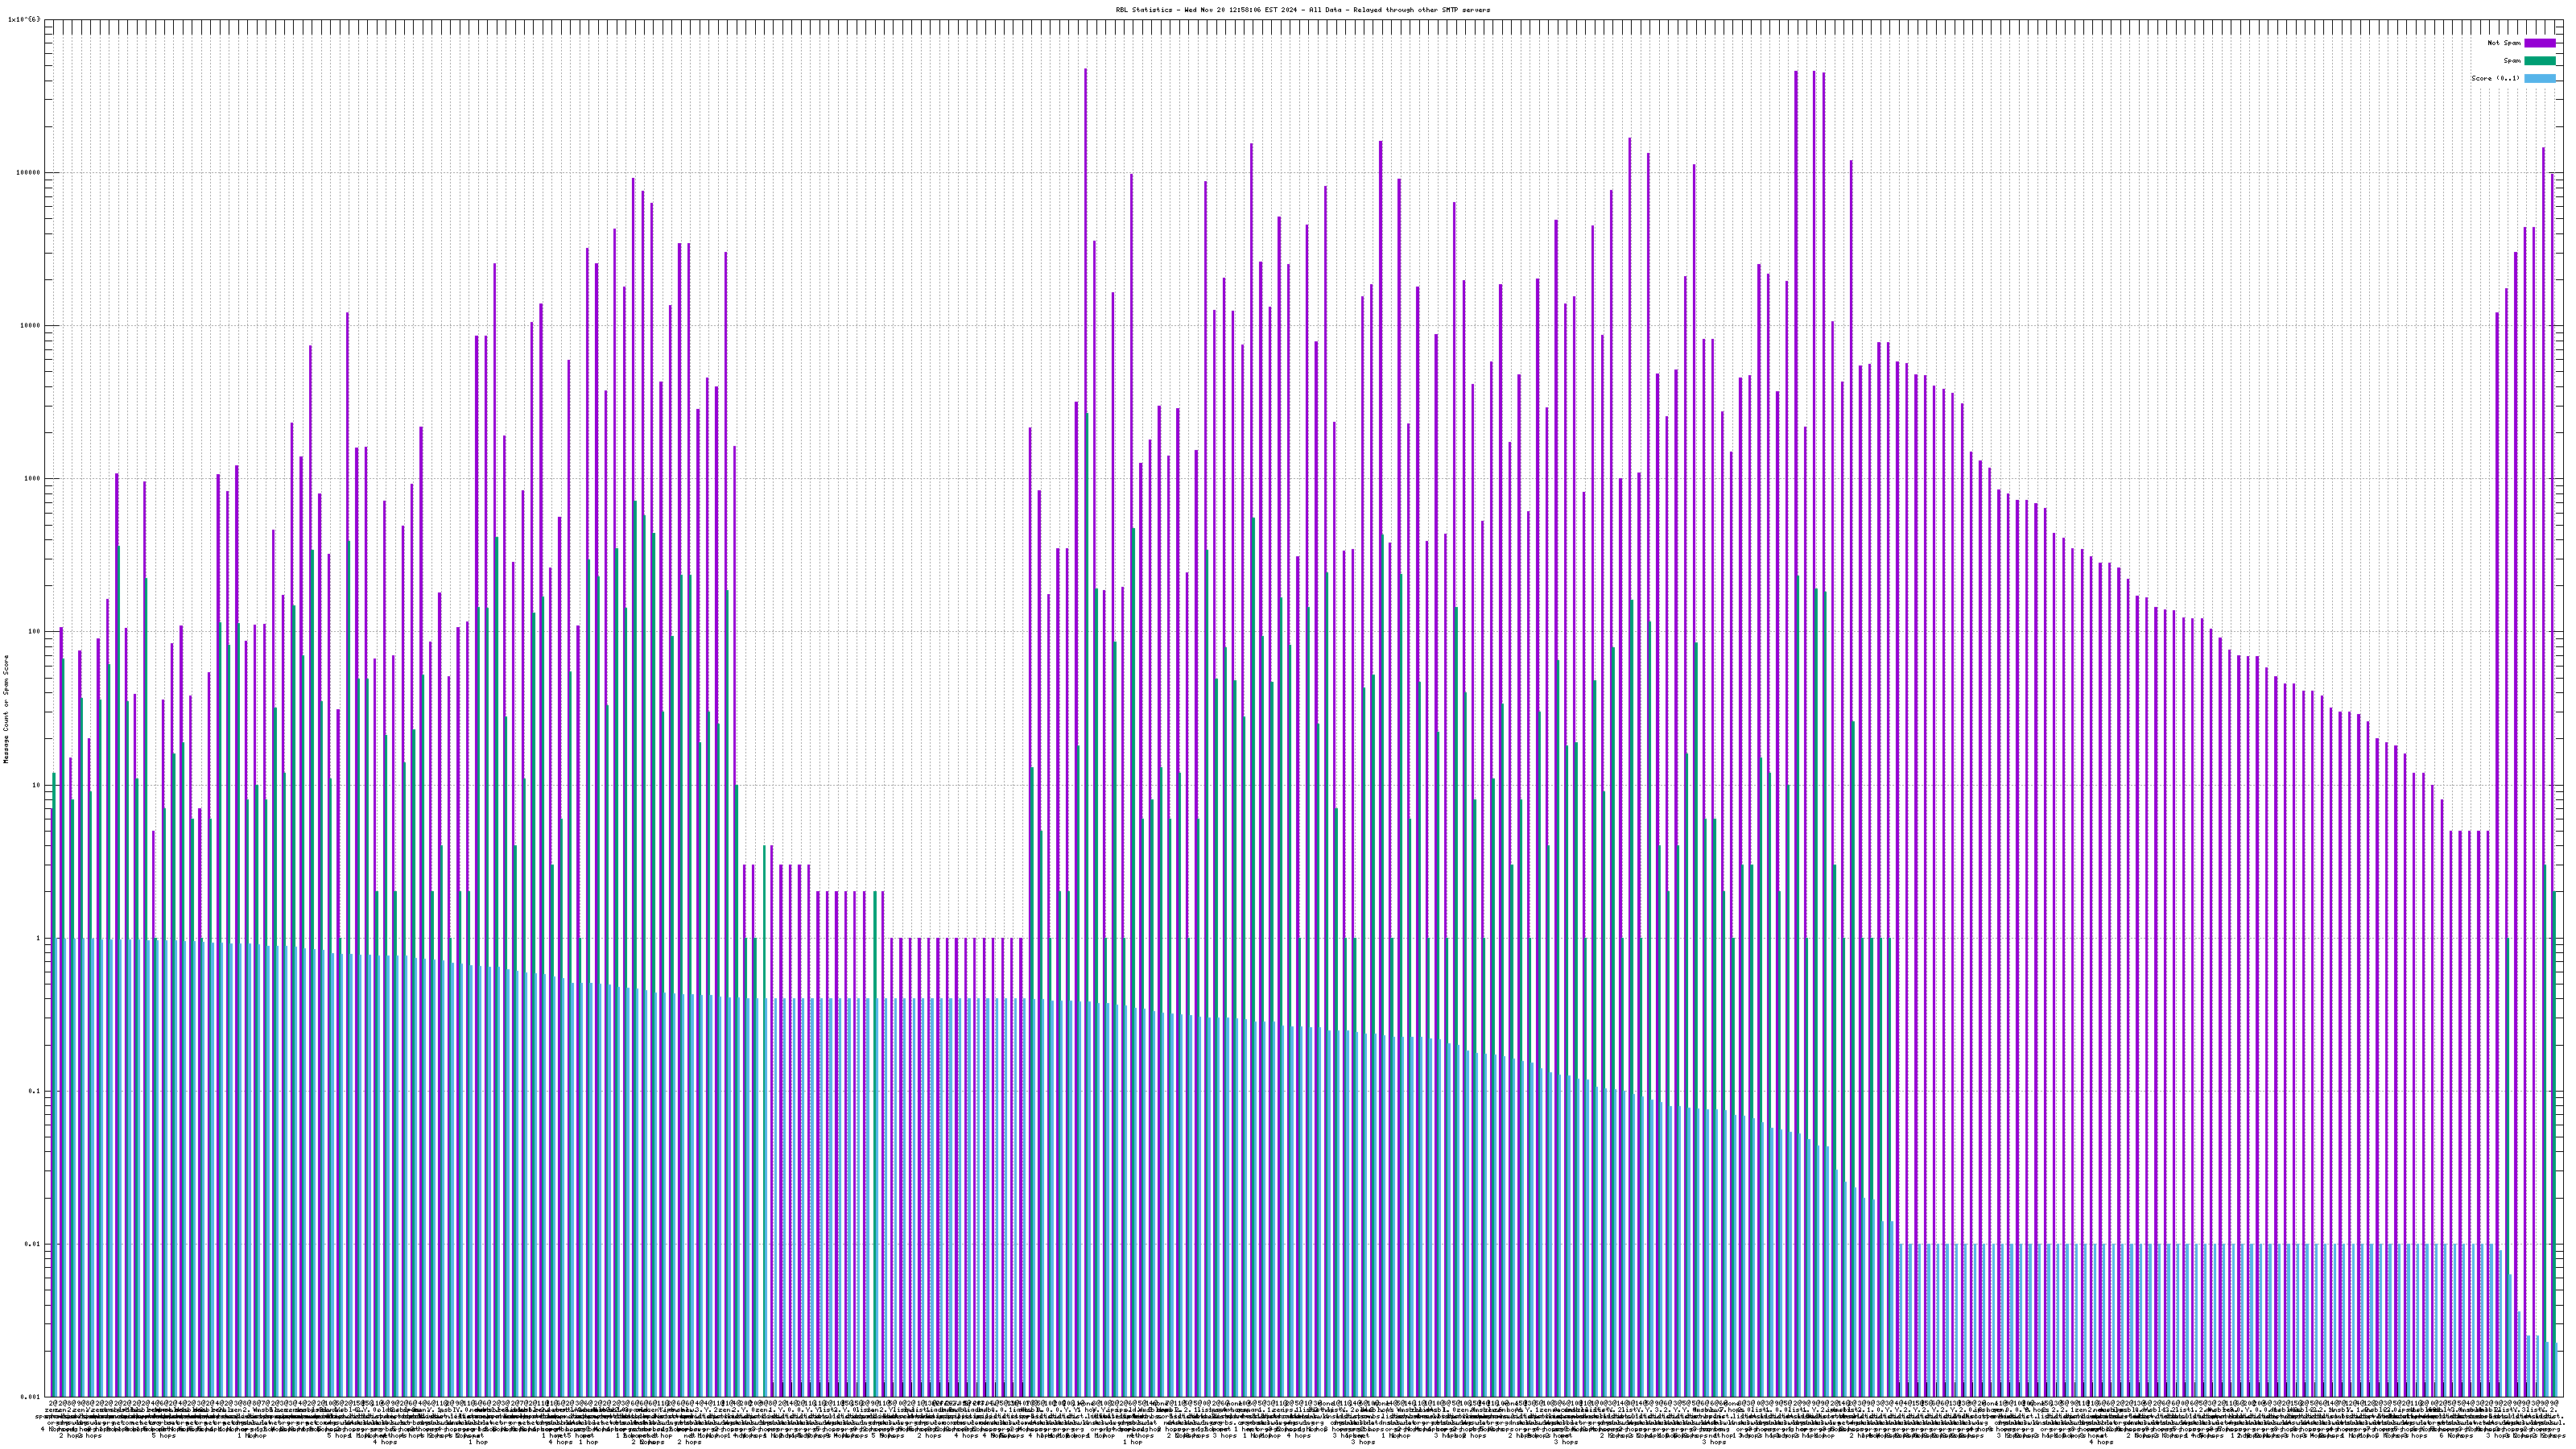Click the 0.1 y-axis tick label
This screenshot has width=2576, height=1449.
click(x=36, y=1091)
